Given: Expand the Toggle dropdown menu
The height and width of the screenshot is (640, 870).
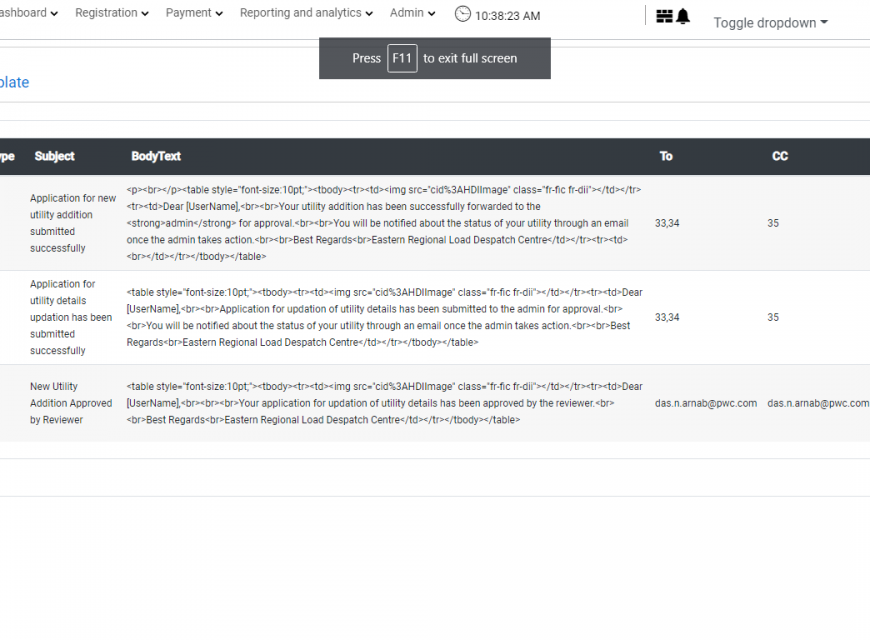Looking at the screenshot, I should coord(770,23).
